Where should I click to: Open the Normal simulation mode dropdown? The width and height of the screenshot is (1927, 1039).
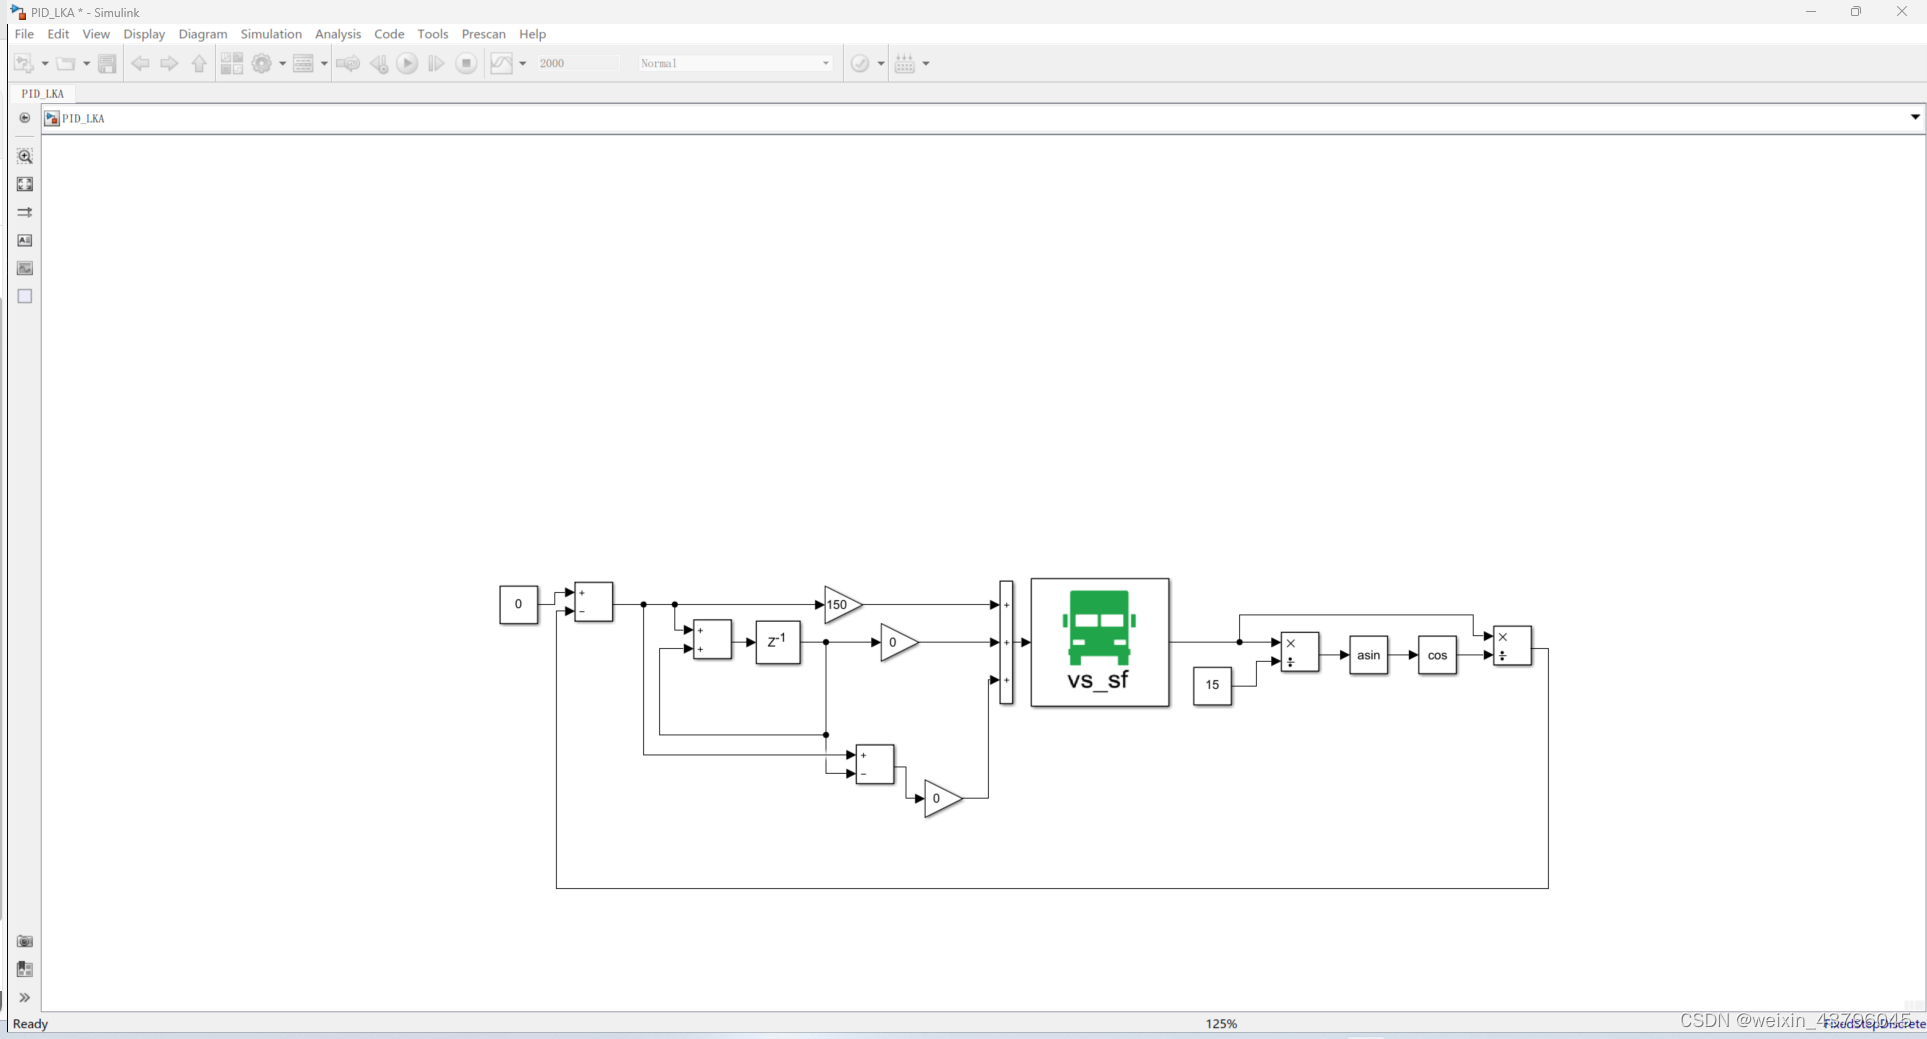click(735, 63)
